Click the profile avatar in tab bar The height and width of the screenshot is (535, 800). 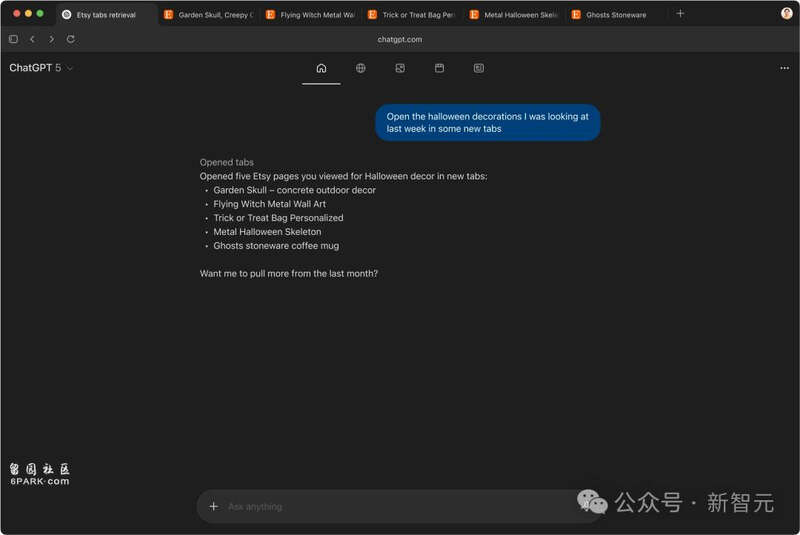pyautogui.click(x=786, y=14)
